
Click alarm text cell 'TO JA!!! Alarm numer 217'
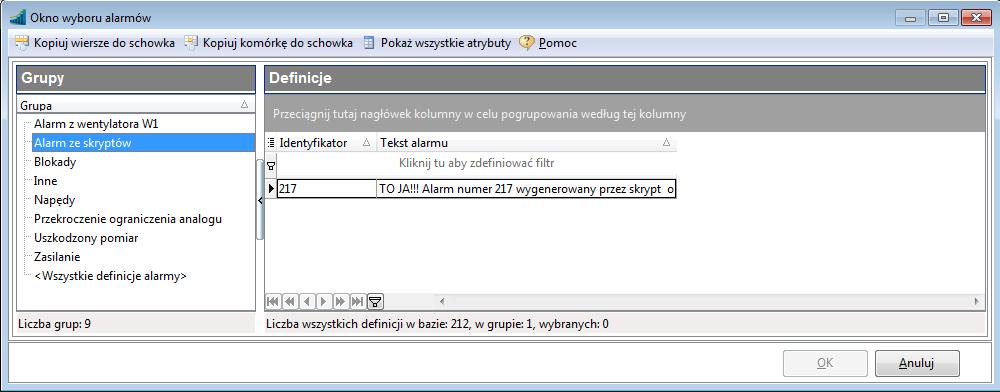click(x=527, y=189)
